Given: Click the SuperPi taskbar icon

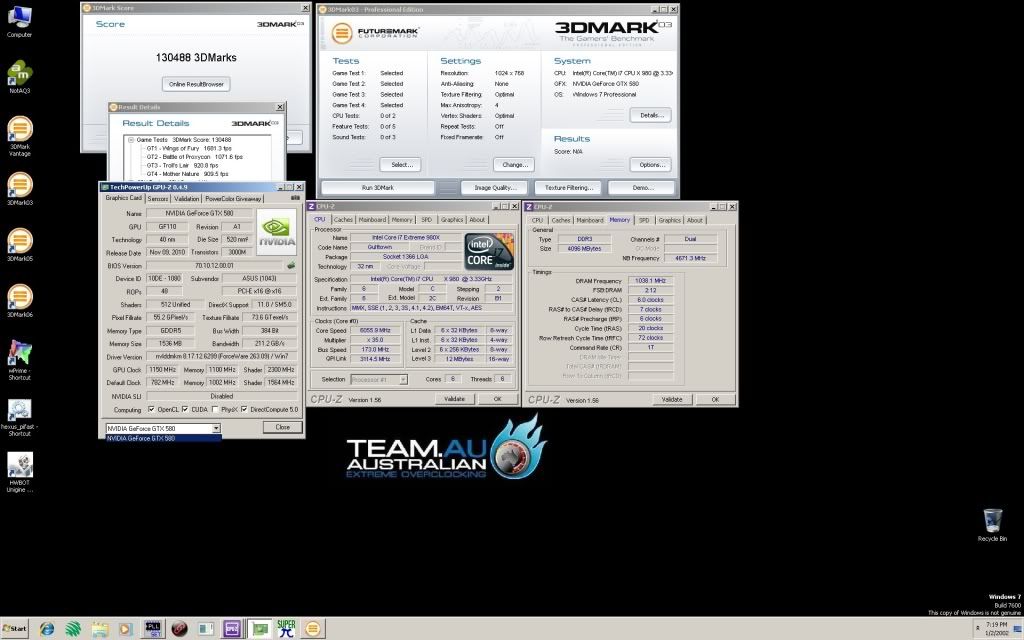Looking at the screenshot, I should coord(286,629).
